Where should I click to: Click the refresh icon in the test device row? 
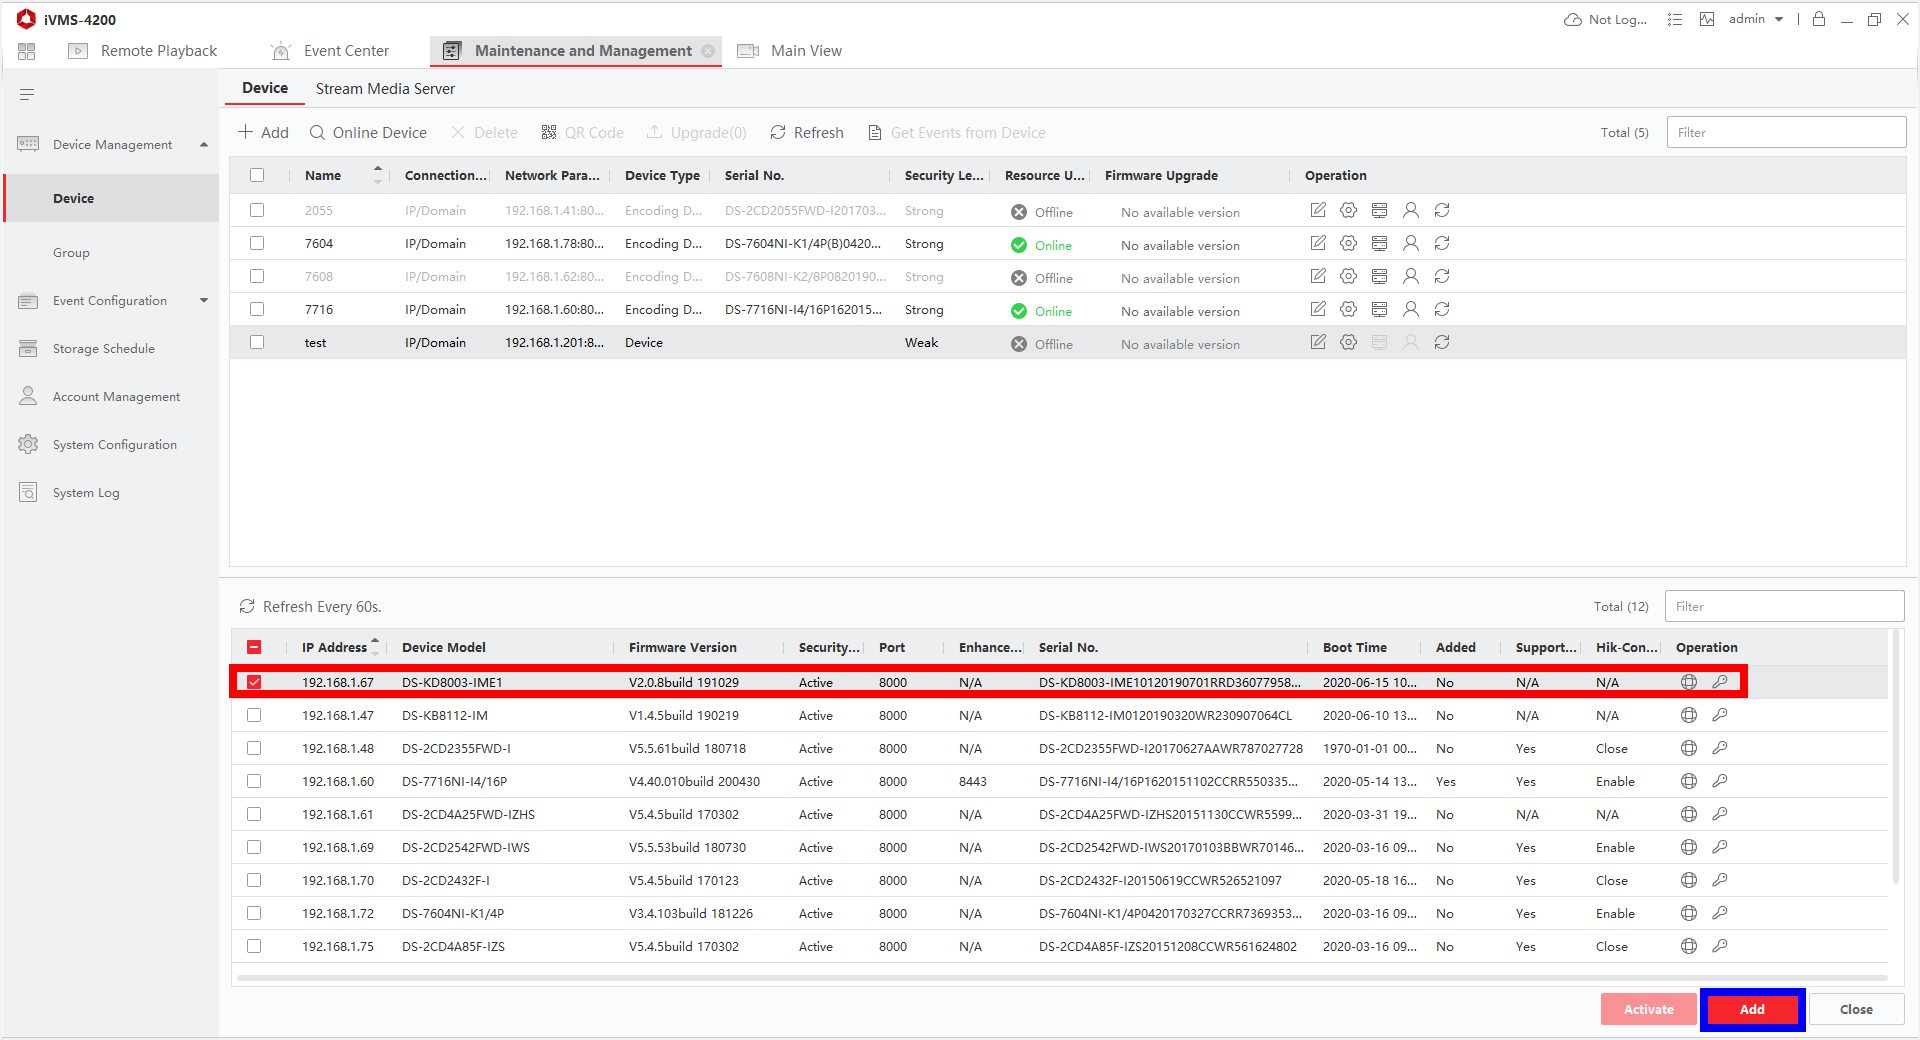(1442, 343)
